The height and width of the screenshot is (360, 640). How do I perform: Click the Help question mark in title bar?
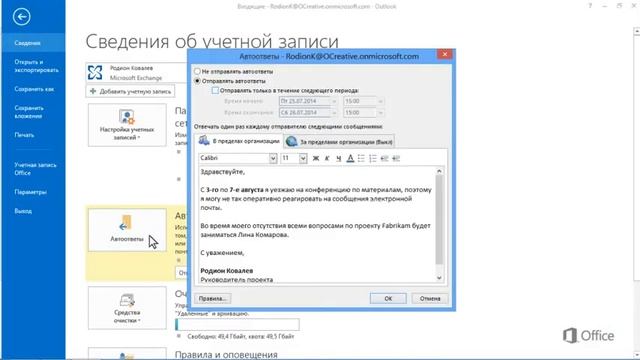[590, 6]
